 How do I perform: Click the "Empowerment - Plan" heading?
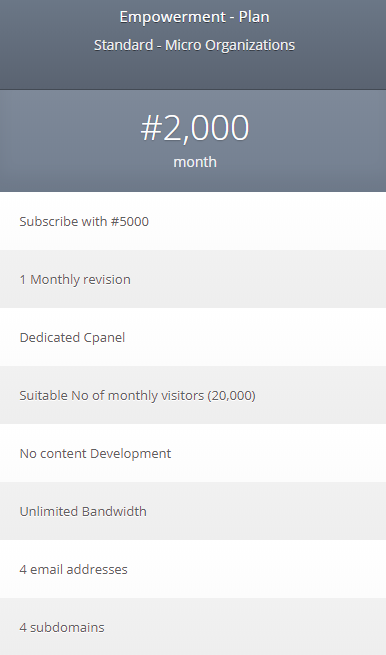click(x=194, y=17)
